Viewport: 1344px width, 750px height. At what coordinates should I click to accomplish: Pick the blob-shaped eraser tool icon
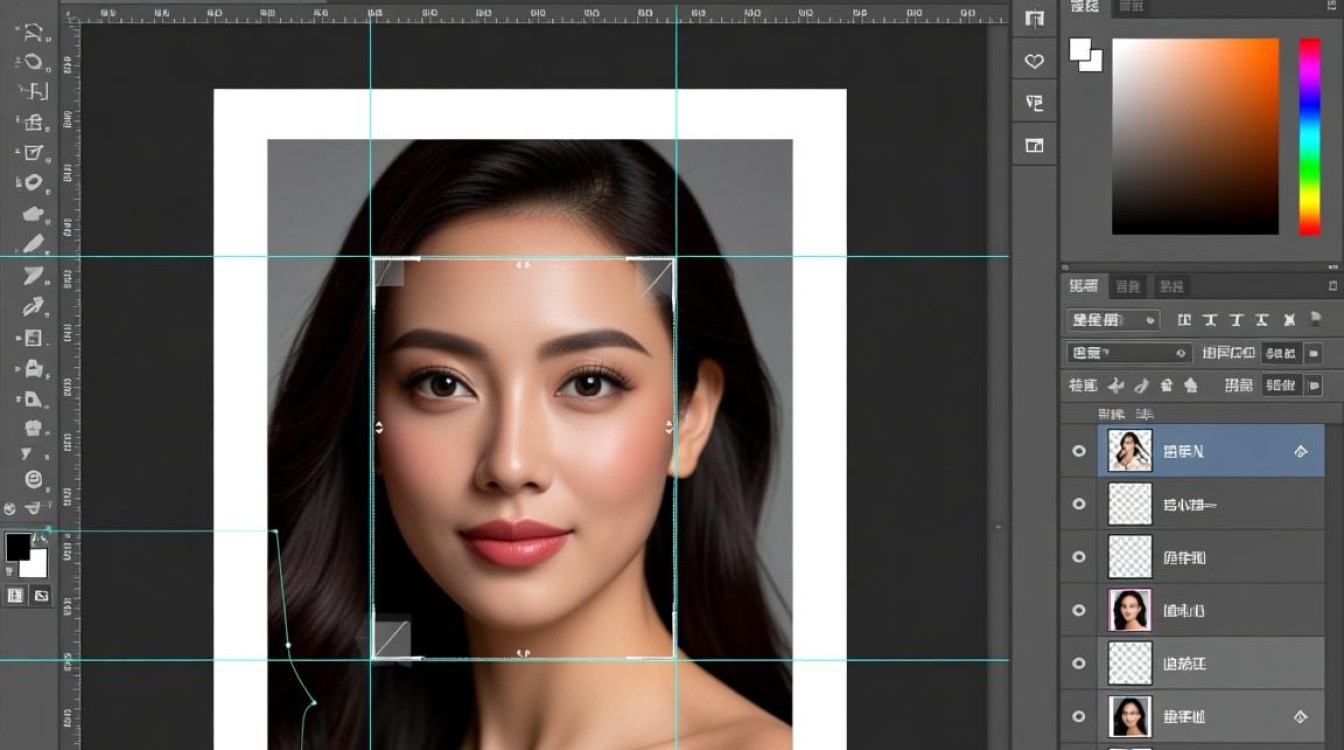(33, 213)
